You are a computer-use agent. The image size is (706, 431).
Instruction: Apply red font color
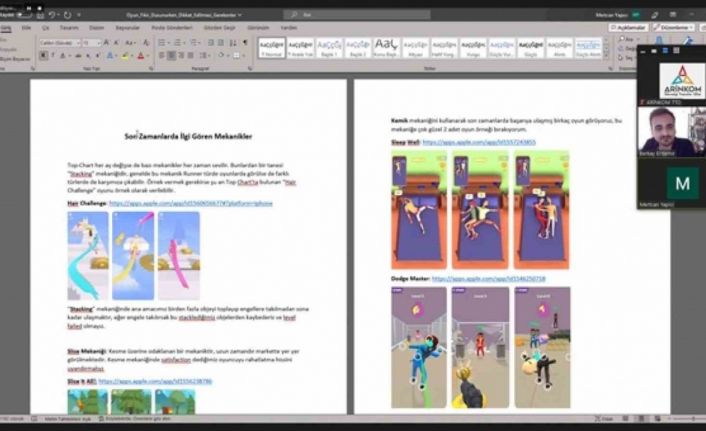pos(141,55)
